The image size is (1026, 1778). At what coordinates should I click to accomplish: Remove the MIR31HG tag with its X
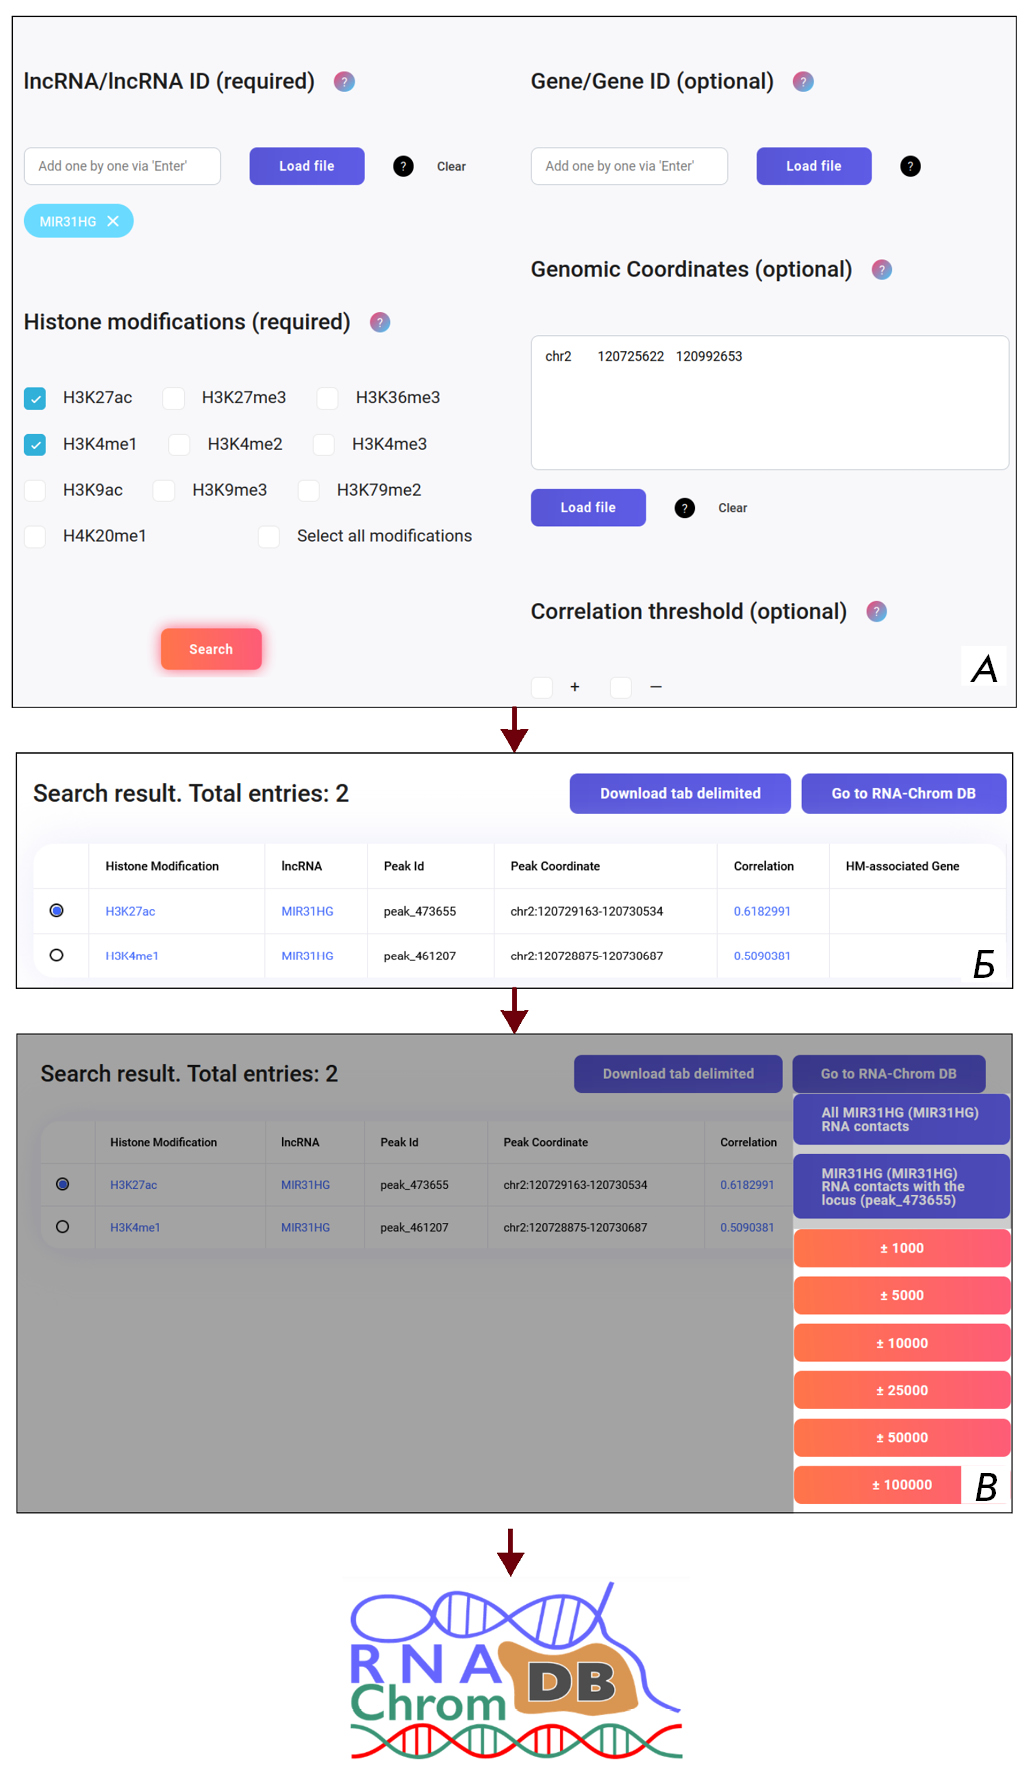[113, 222]
